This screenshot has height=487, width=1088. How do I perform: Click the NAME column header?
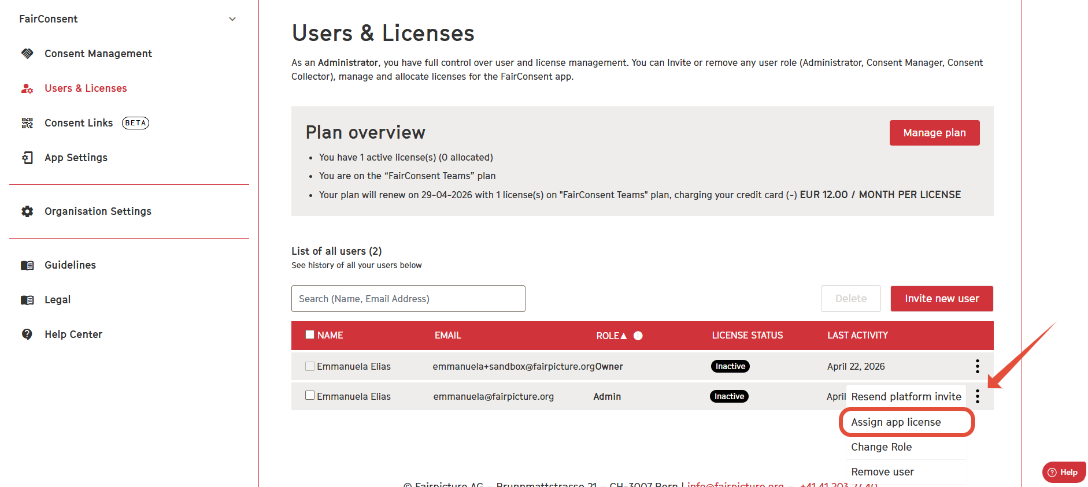click(x=330, y=335)
